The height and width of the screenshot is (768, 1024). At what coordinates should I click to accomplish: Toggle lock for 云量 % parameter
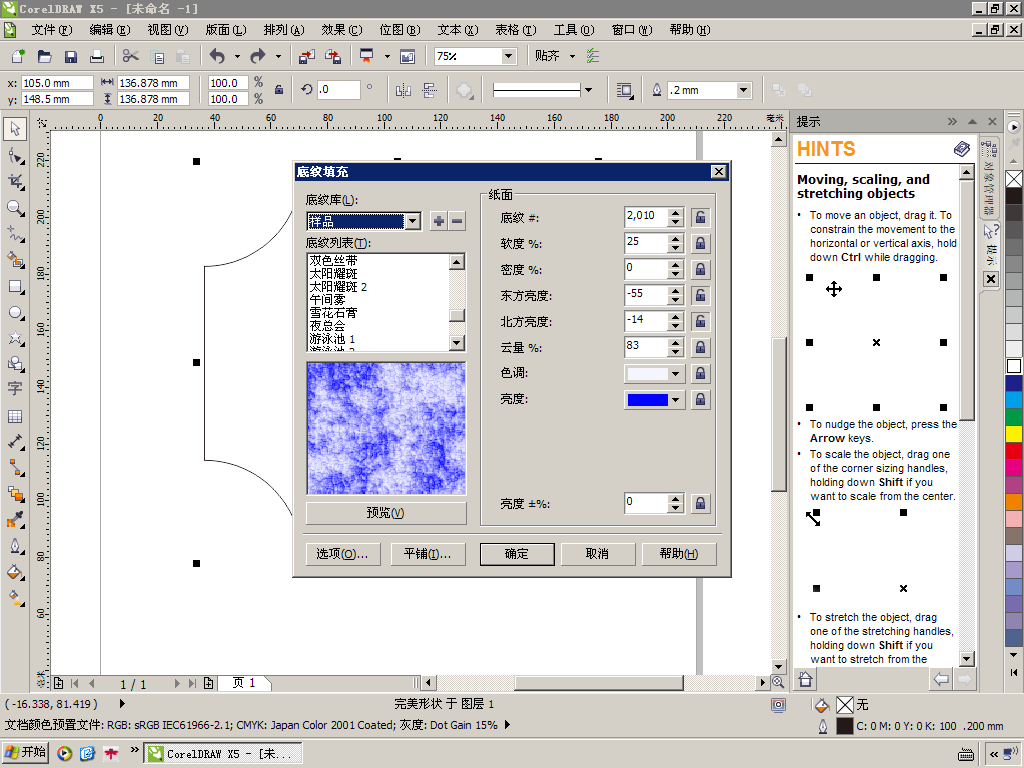[x=700, y=347]
